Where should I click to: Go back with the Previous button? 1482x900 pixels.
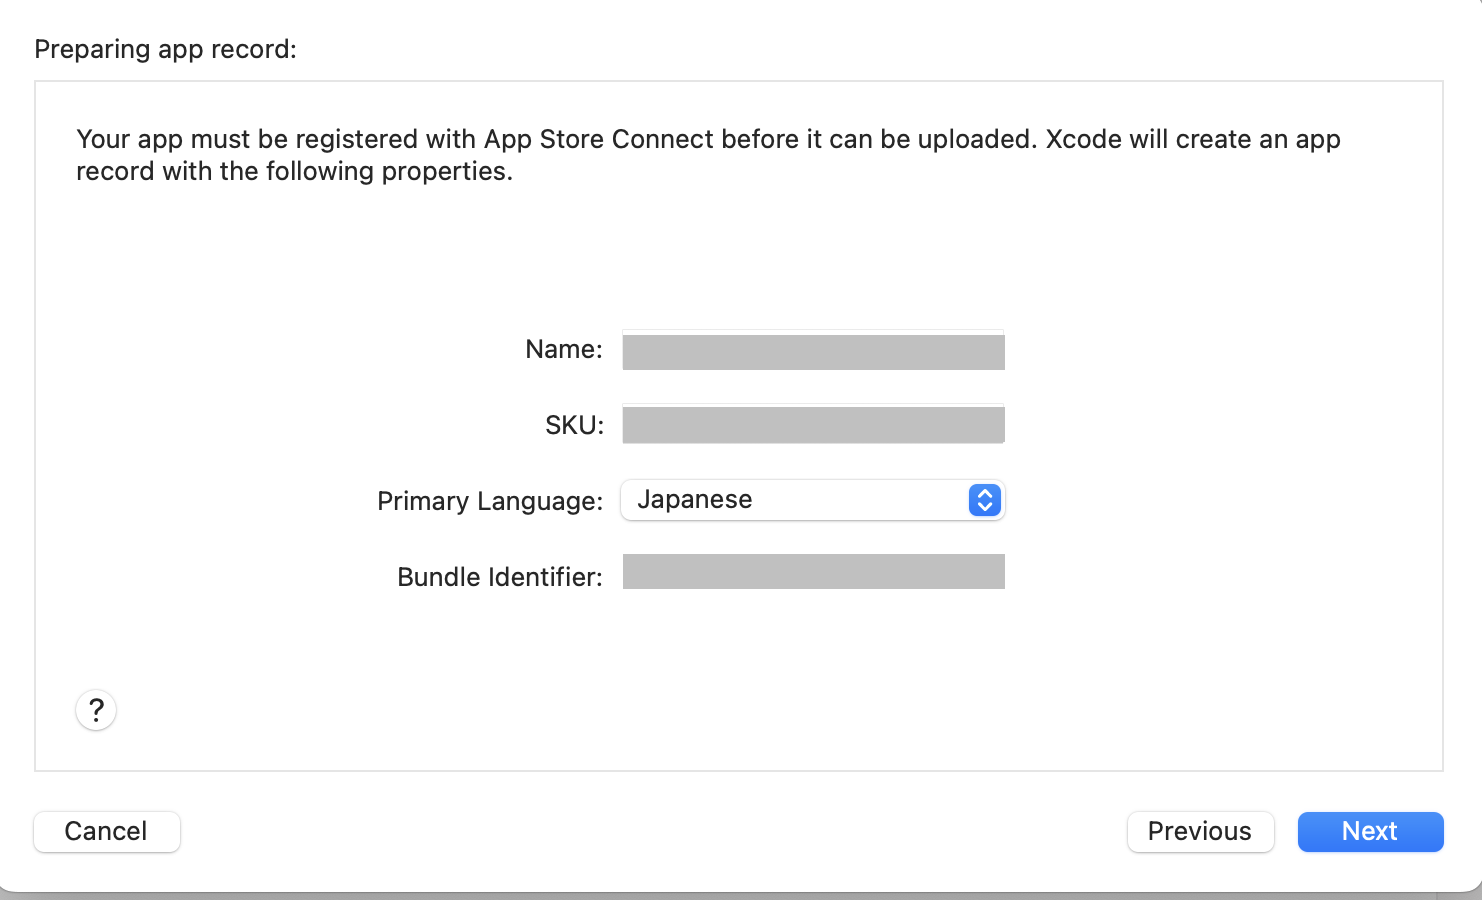(1200, 831)
